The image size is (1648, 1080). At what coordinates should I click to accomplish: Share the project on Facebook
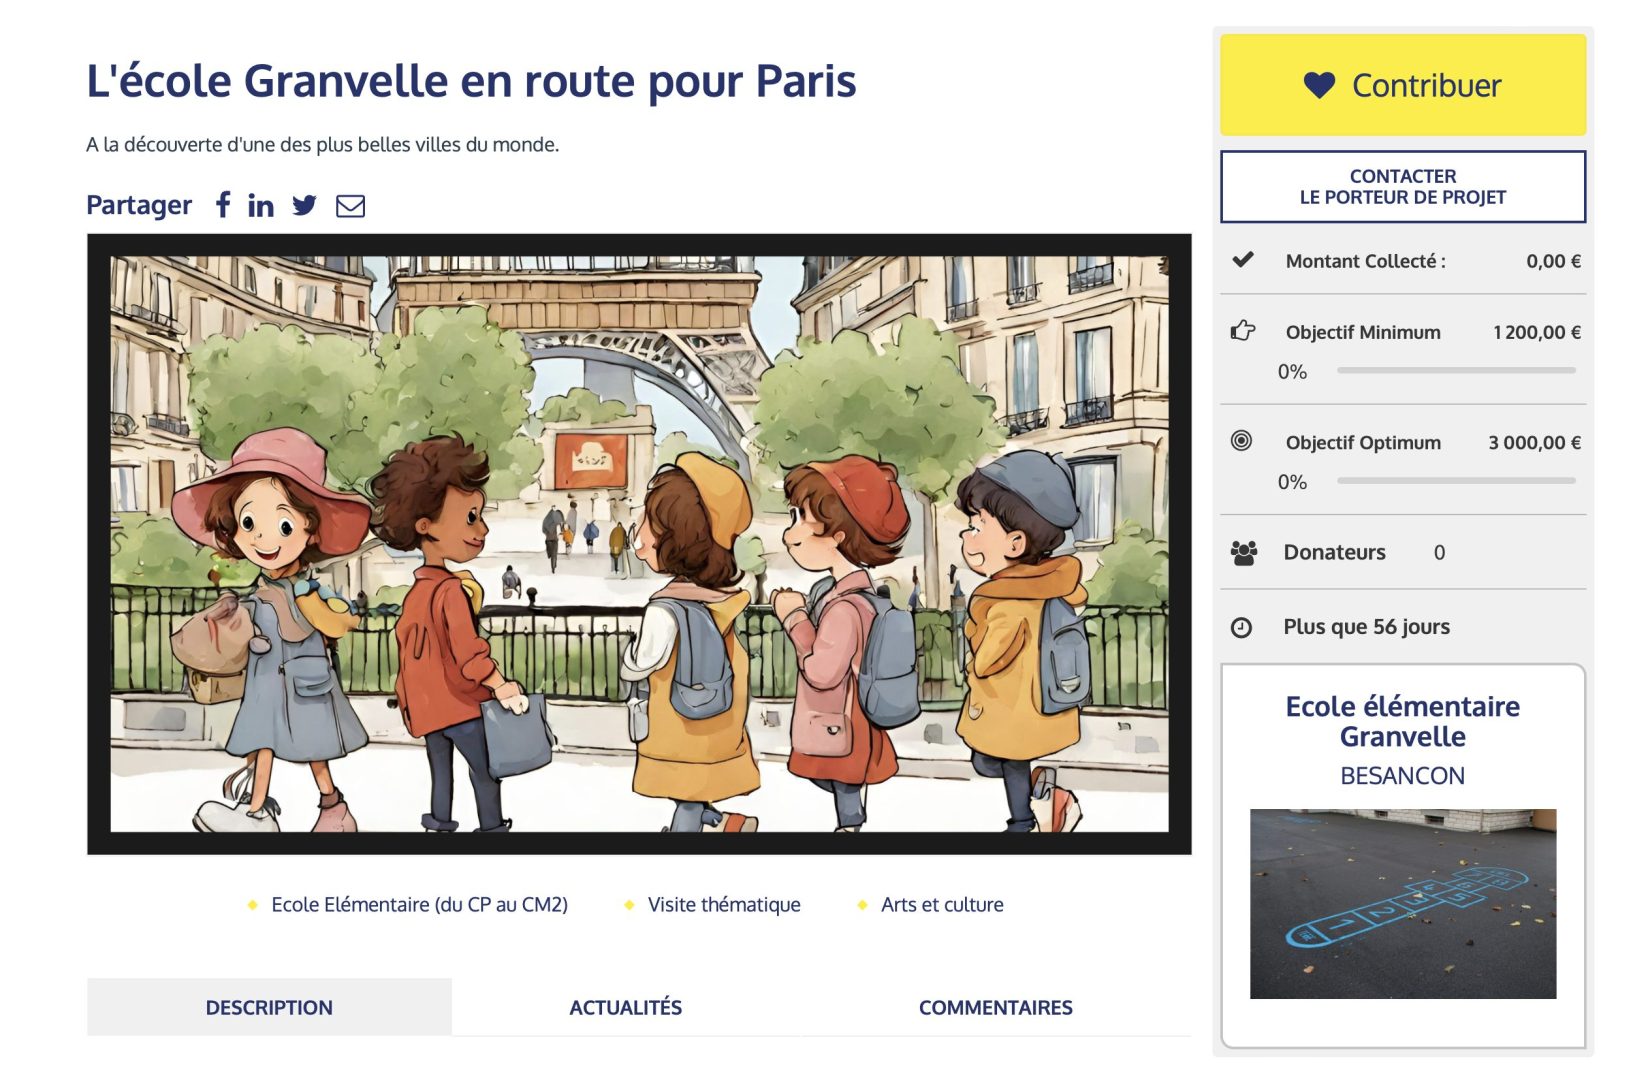click(223, 205)
